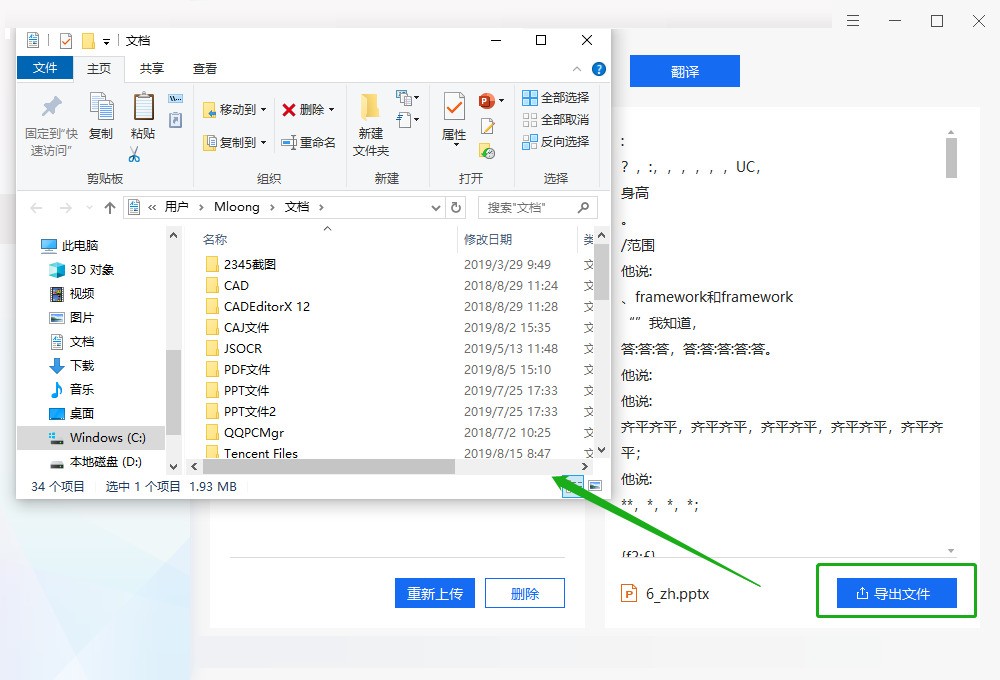Click the 复制 (Copy) icon
The height and width of the screenshot is (680, 1000).
[100, 105]
